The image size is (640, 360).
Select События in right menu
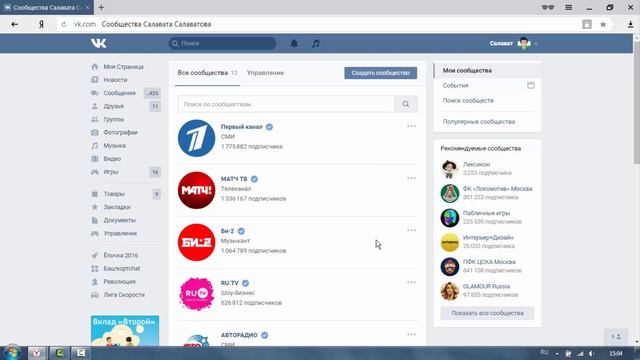(456, 85)
